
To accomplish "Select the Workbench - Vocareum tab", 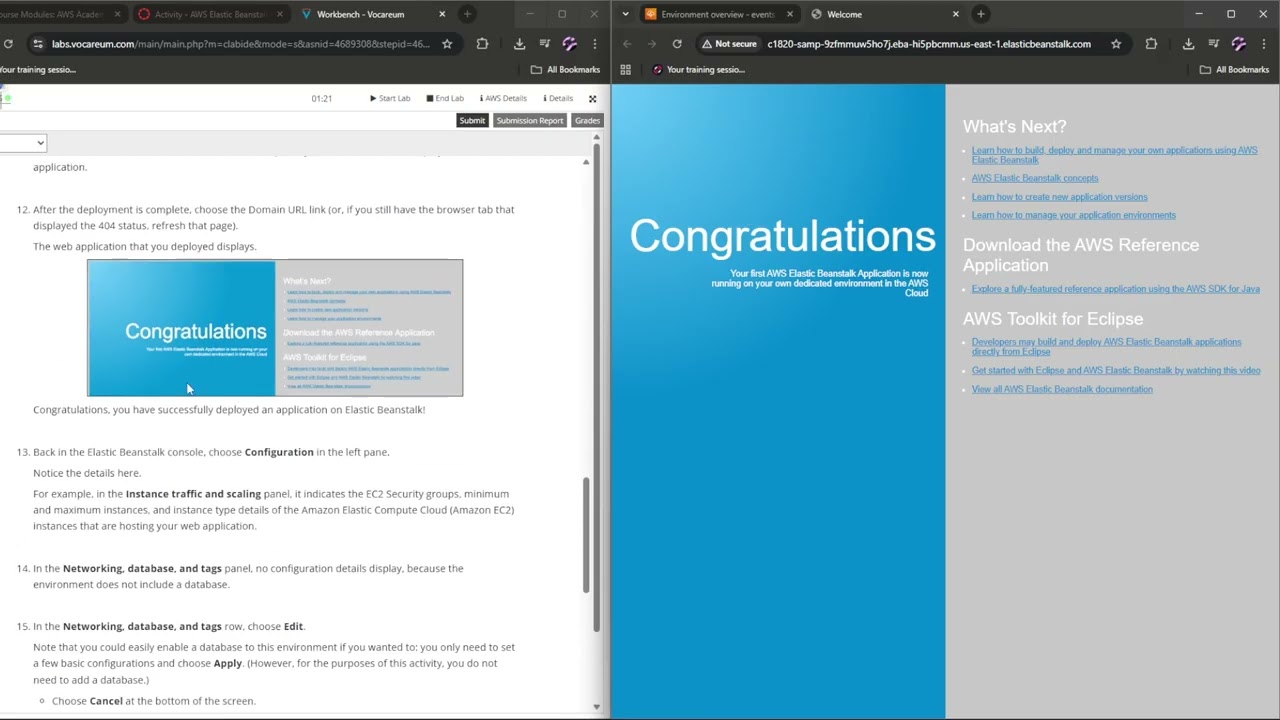I will [360, 14].
